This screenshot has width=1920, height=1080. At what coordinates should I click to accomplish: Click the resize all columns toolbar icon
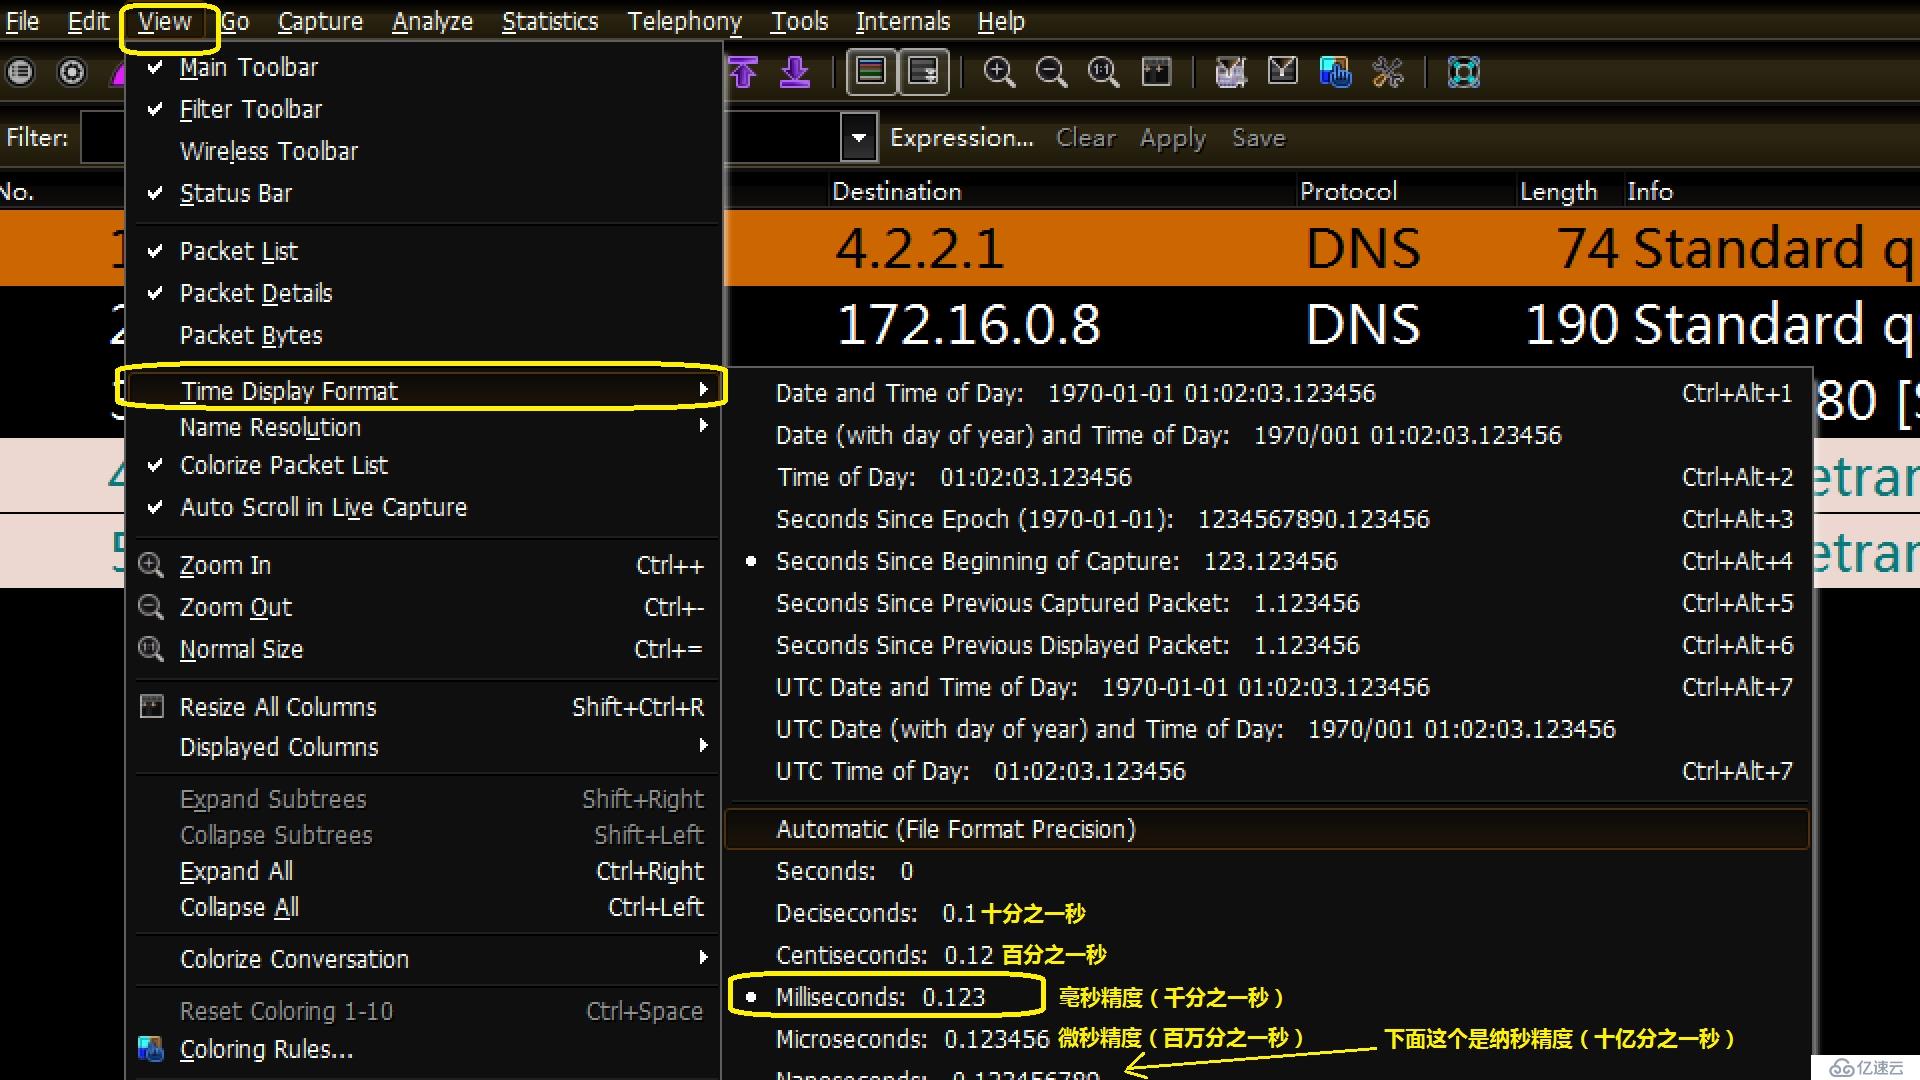(1156, 72)
